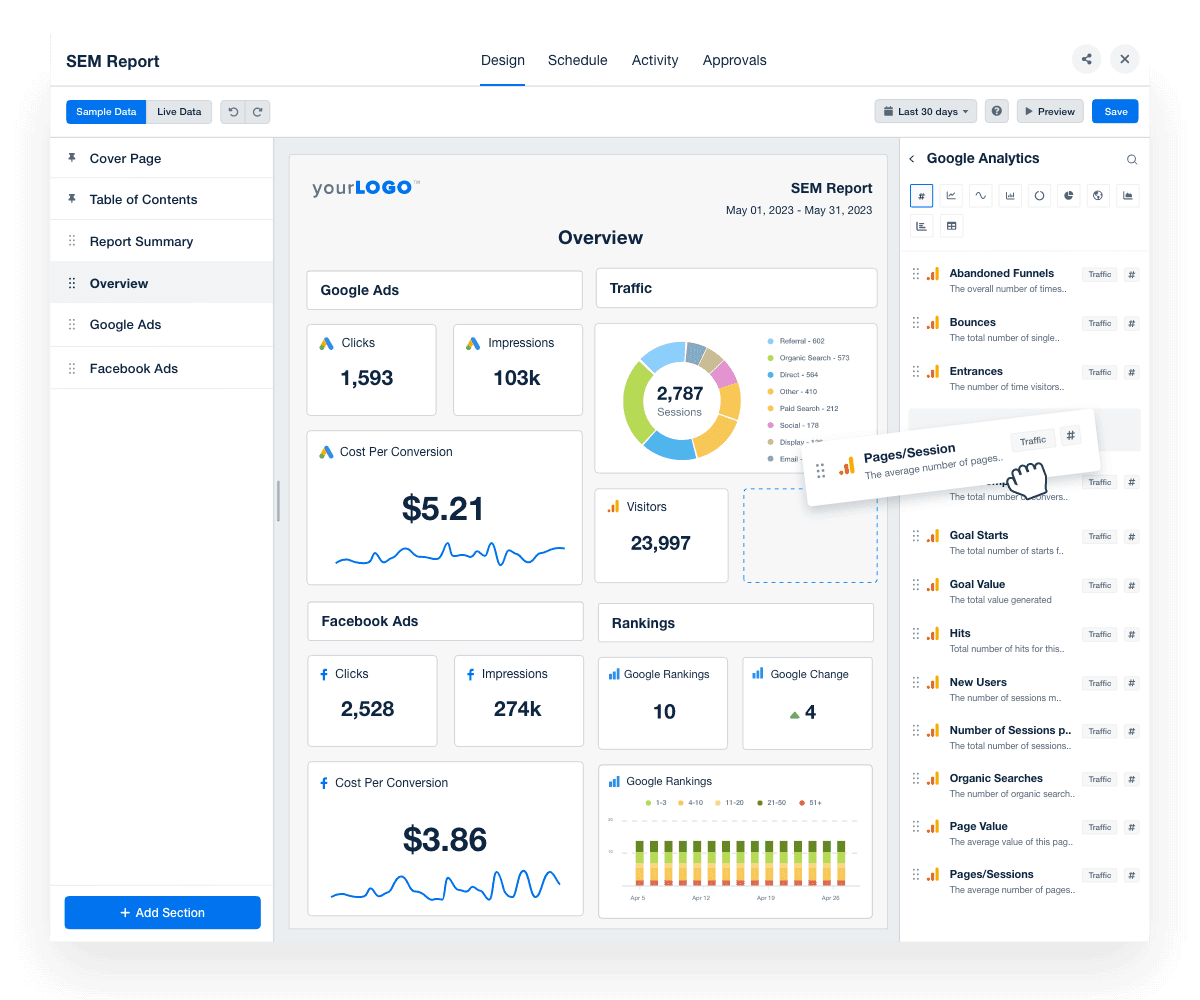The width and height of the screenshot is (1200, 1000).
Task: Click the Add Section button
Action: click(162, 912)
